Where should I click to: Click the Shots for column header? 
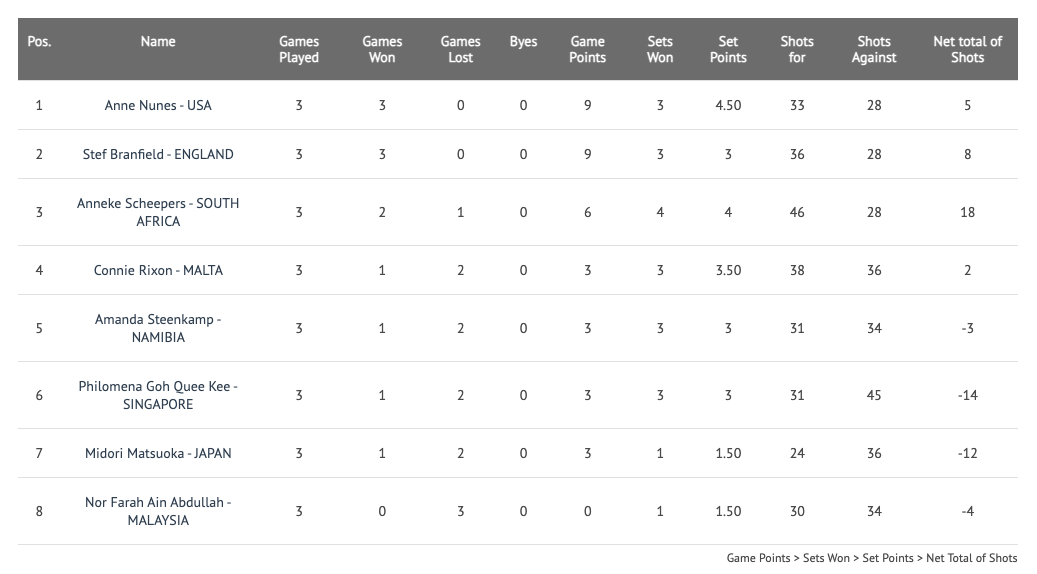797,50
